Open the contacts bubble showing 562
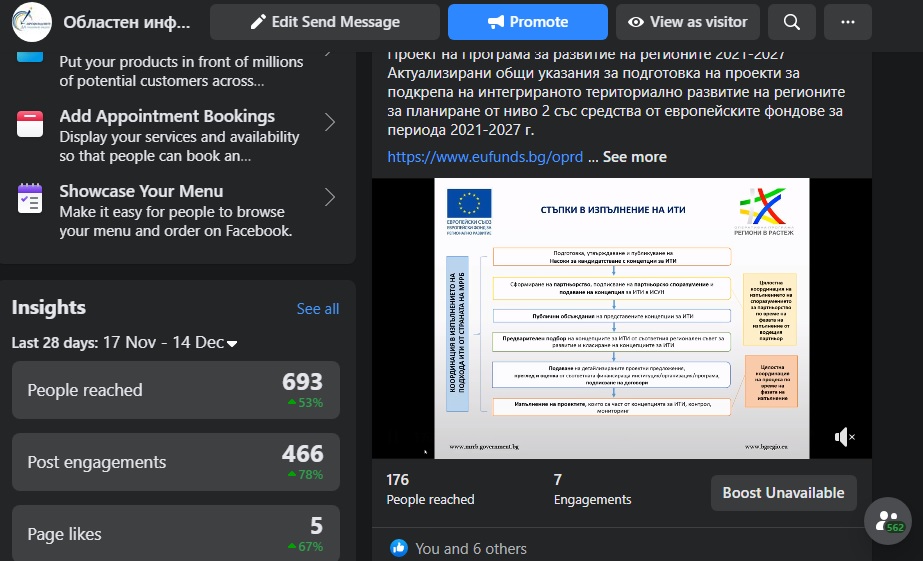 tap(888, 521)
